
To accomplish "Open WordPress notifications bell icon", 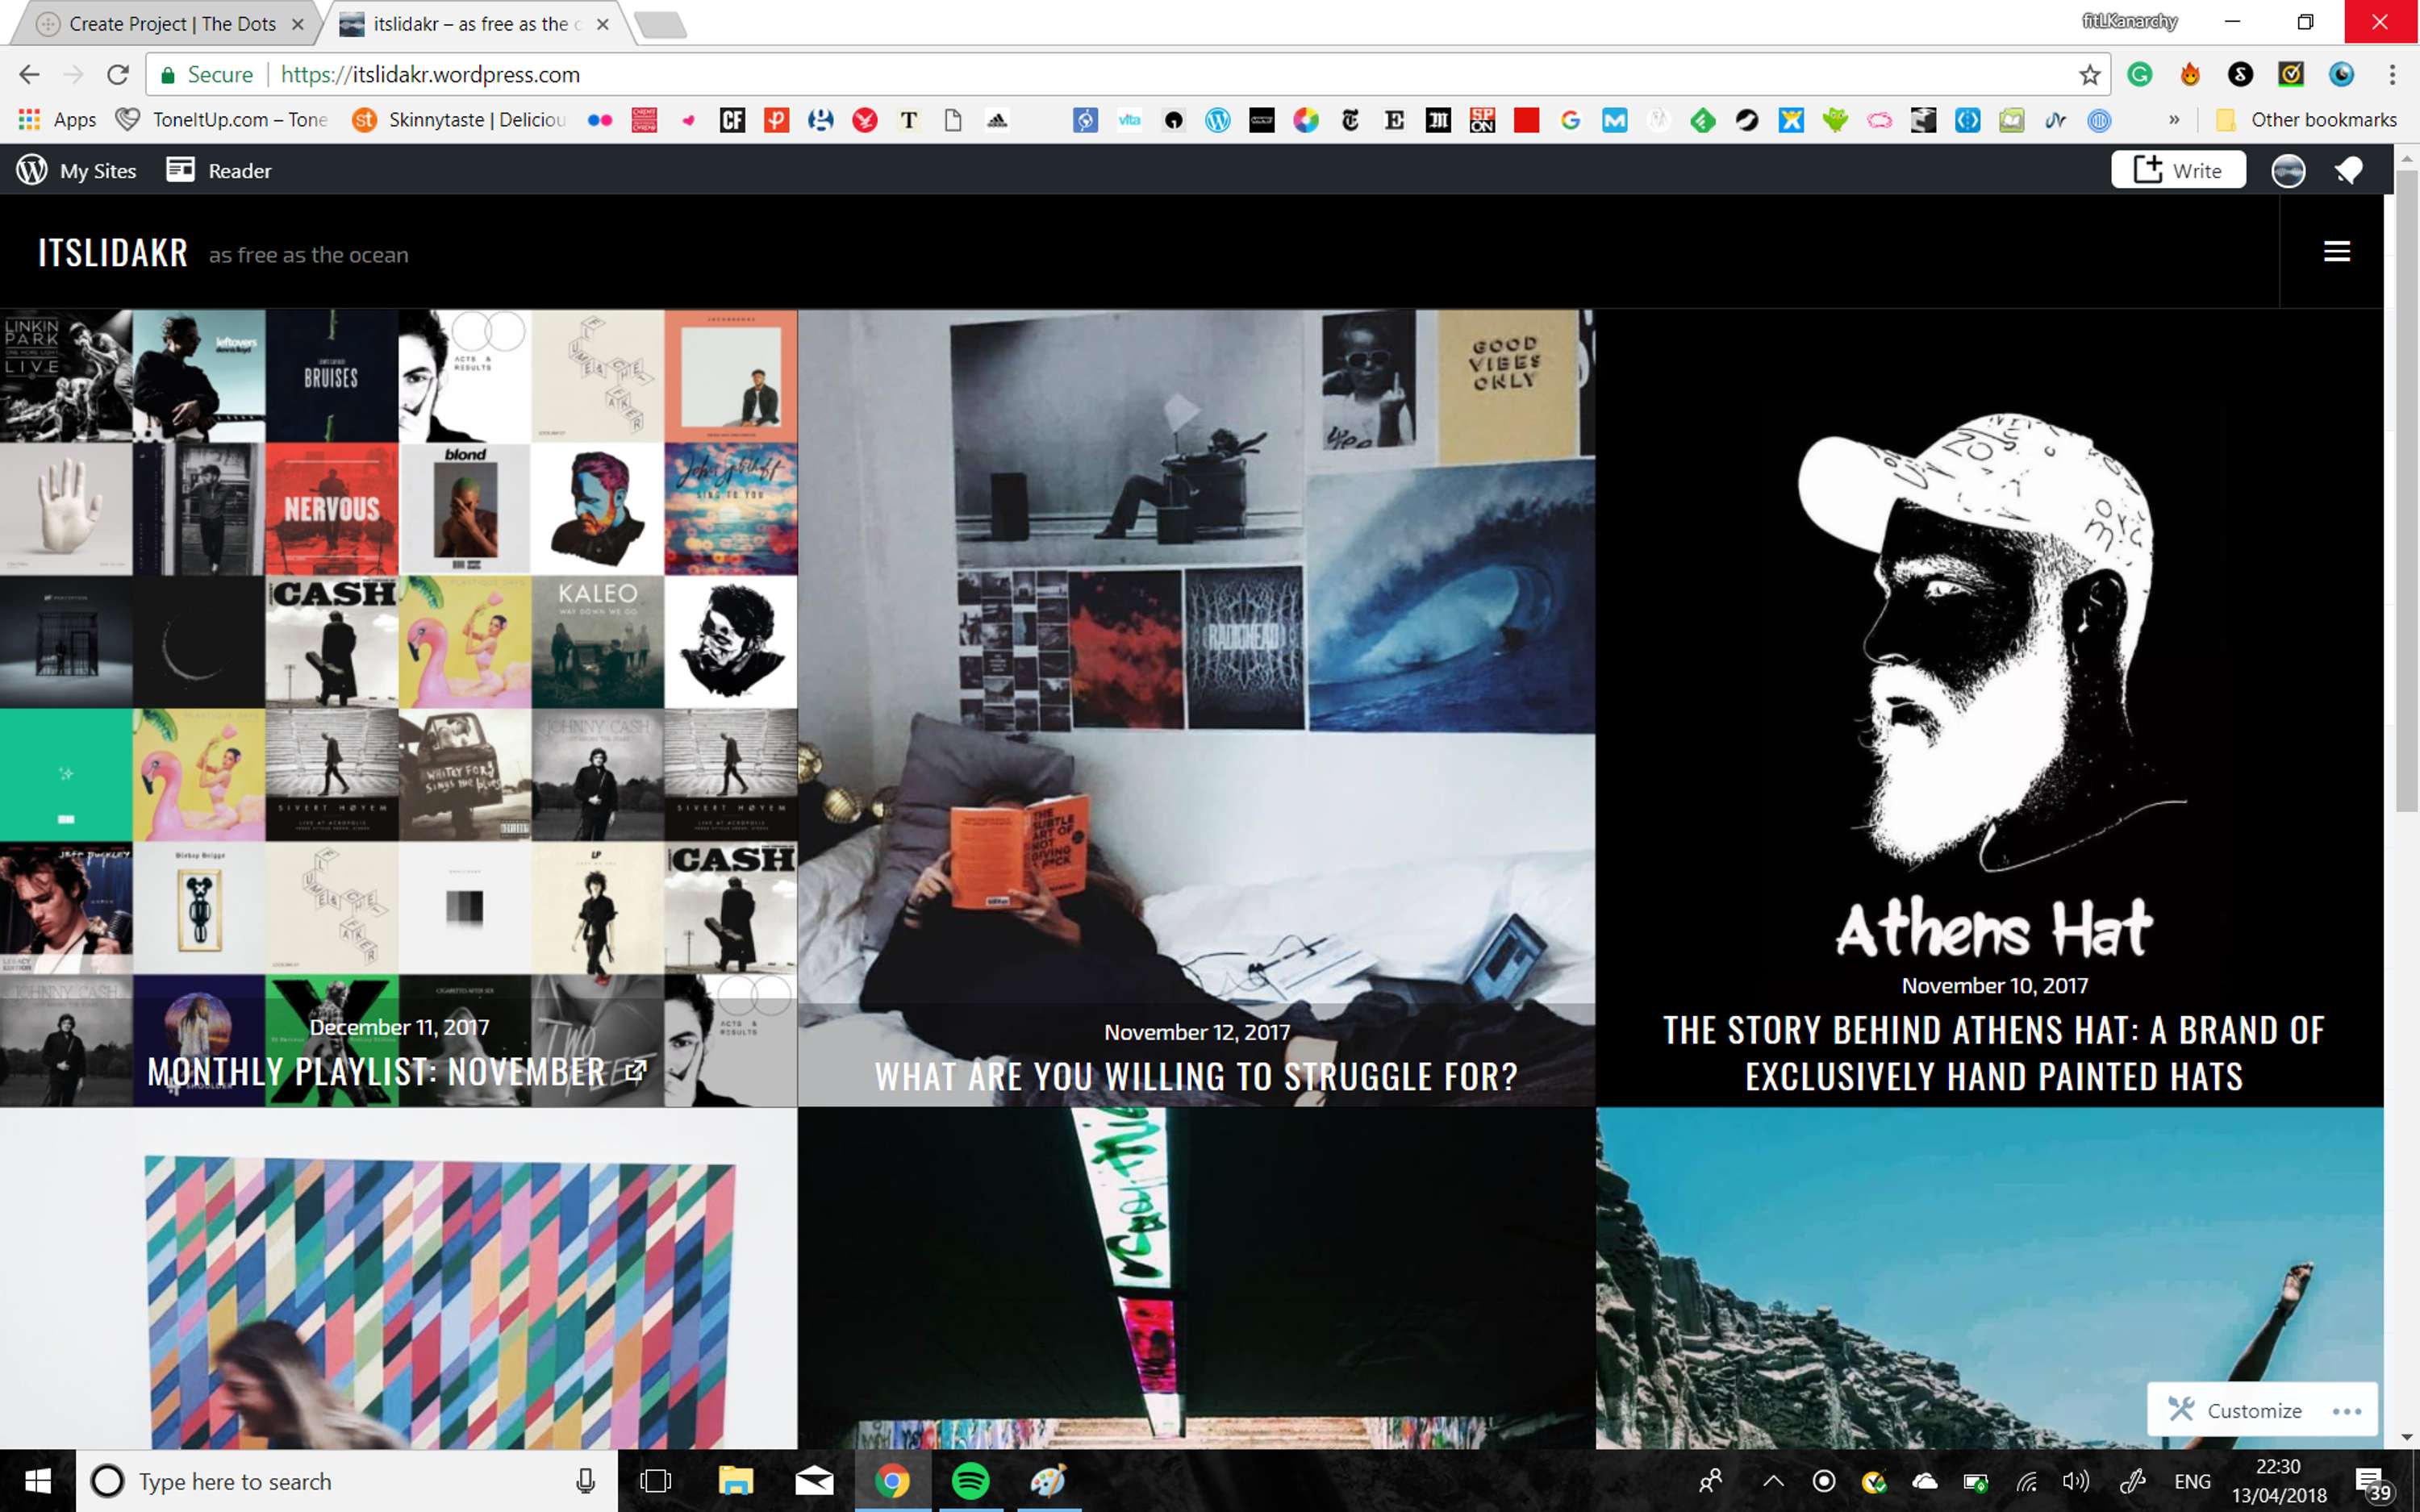I will (x=2349, y=171).
